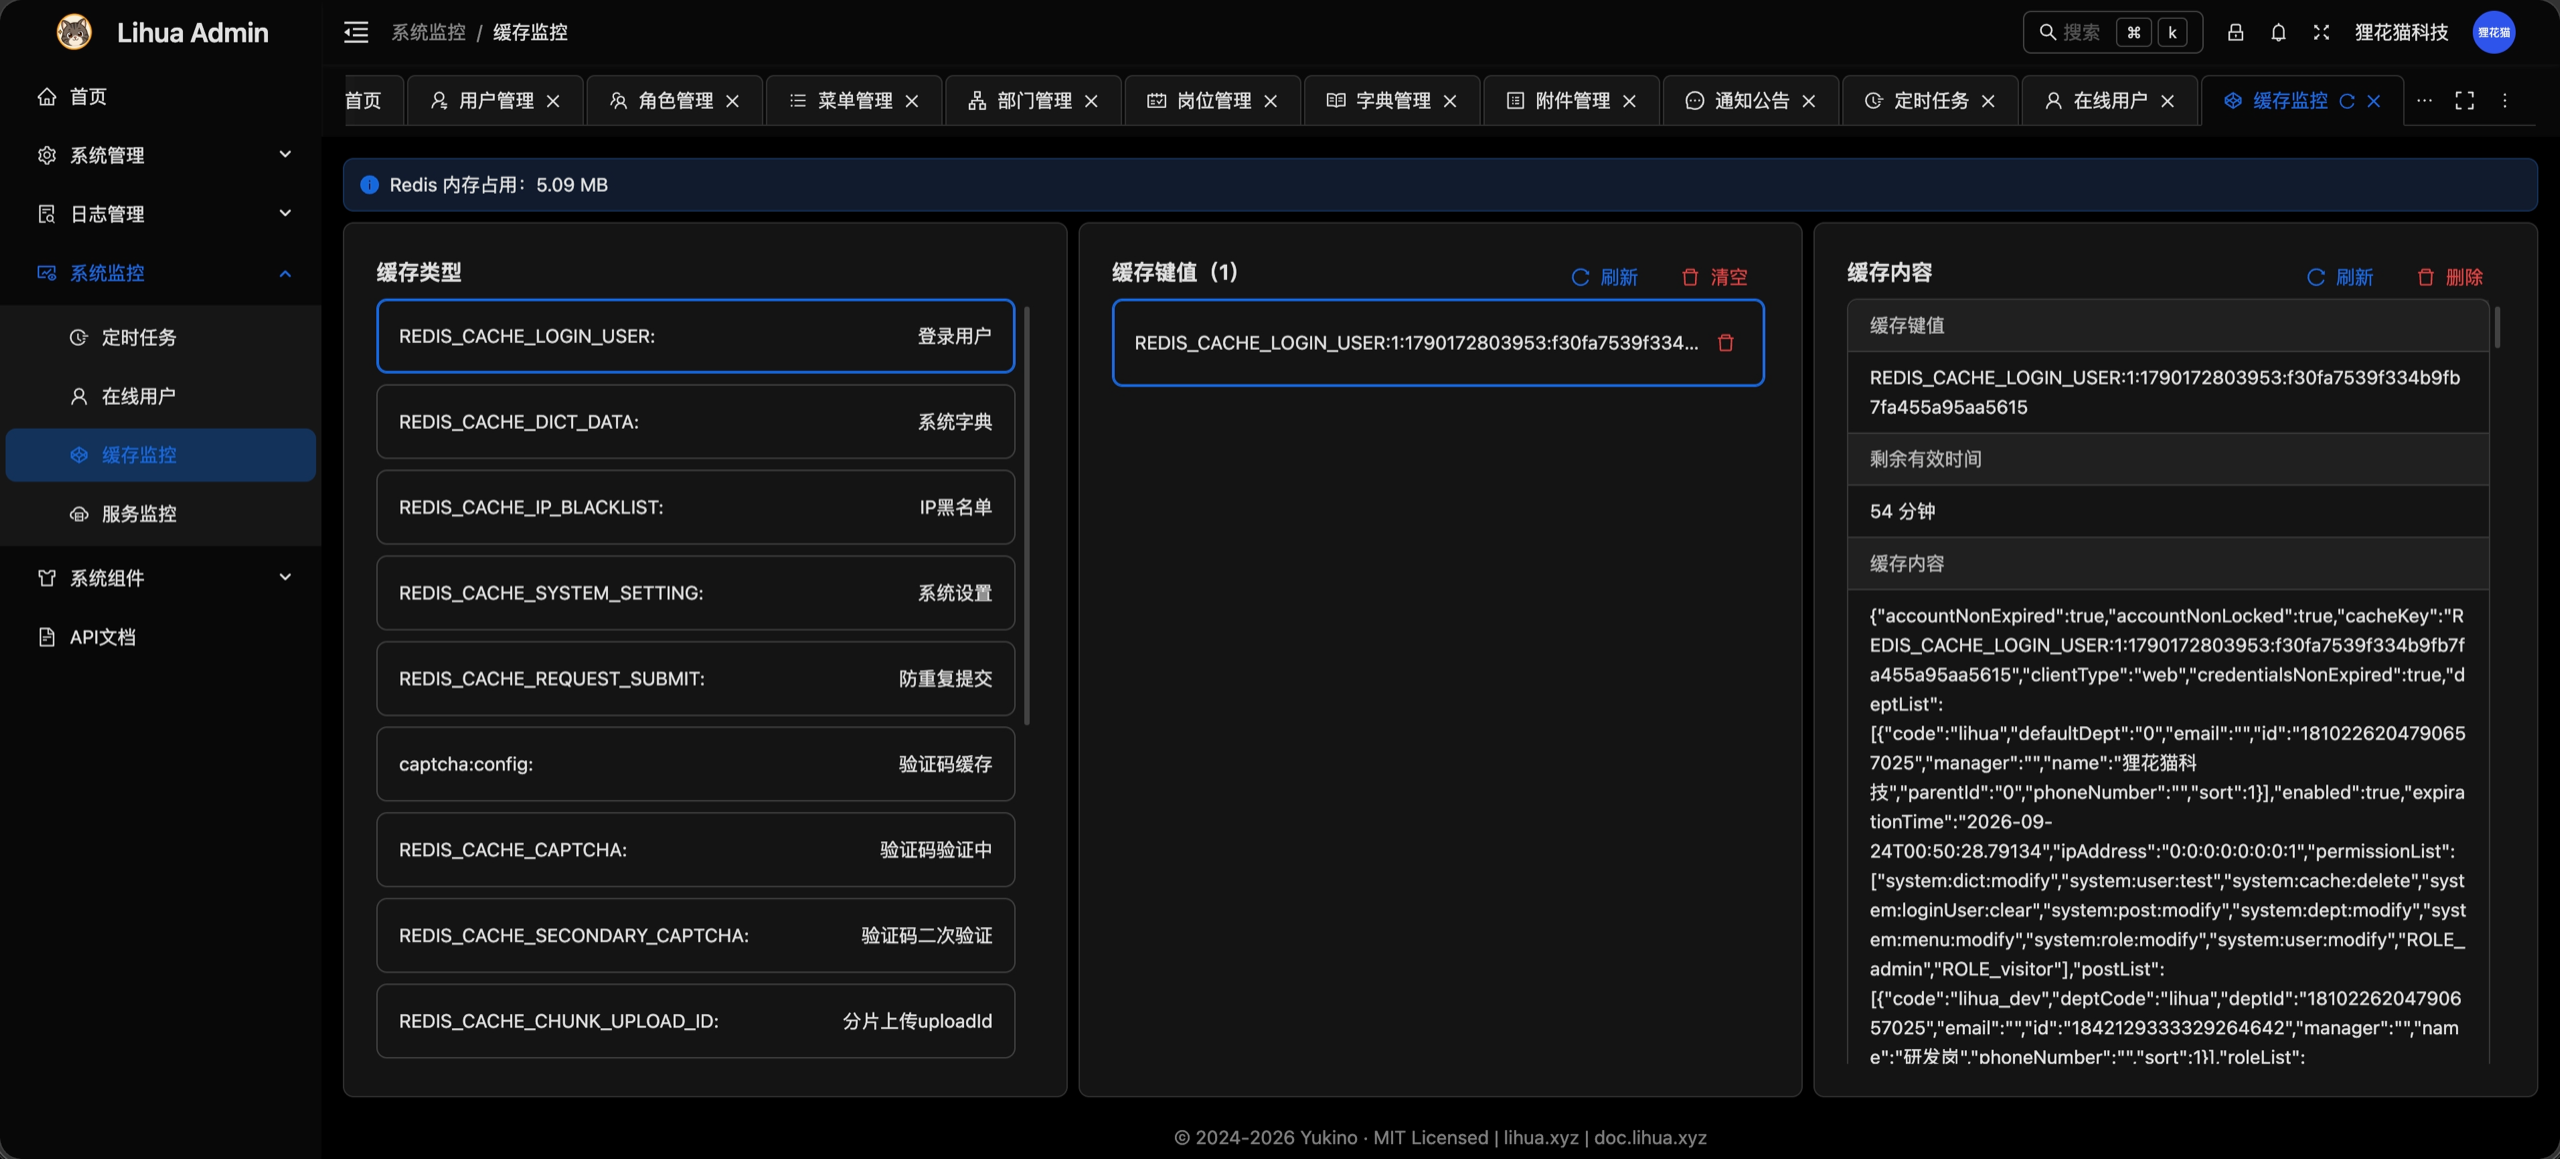Close the 在线用户 tab

point(2167,101)
